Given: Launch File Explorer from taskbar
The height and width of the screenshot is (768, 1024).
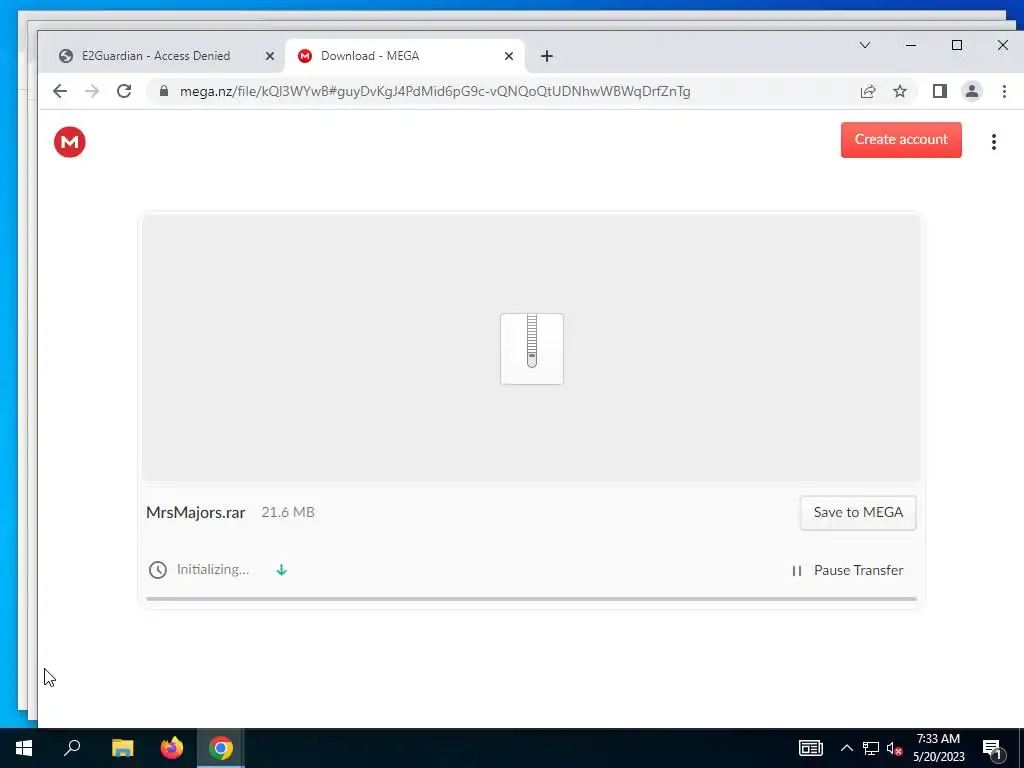Looking at the screenshot, I should click(123, 748).
